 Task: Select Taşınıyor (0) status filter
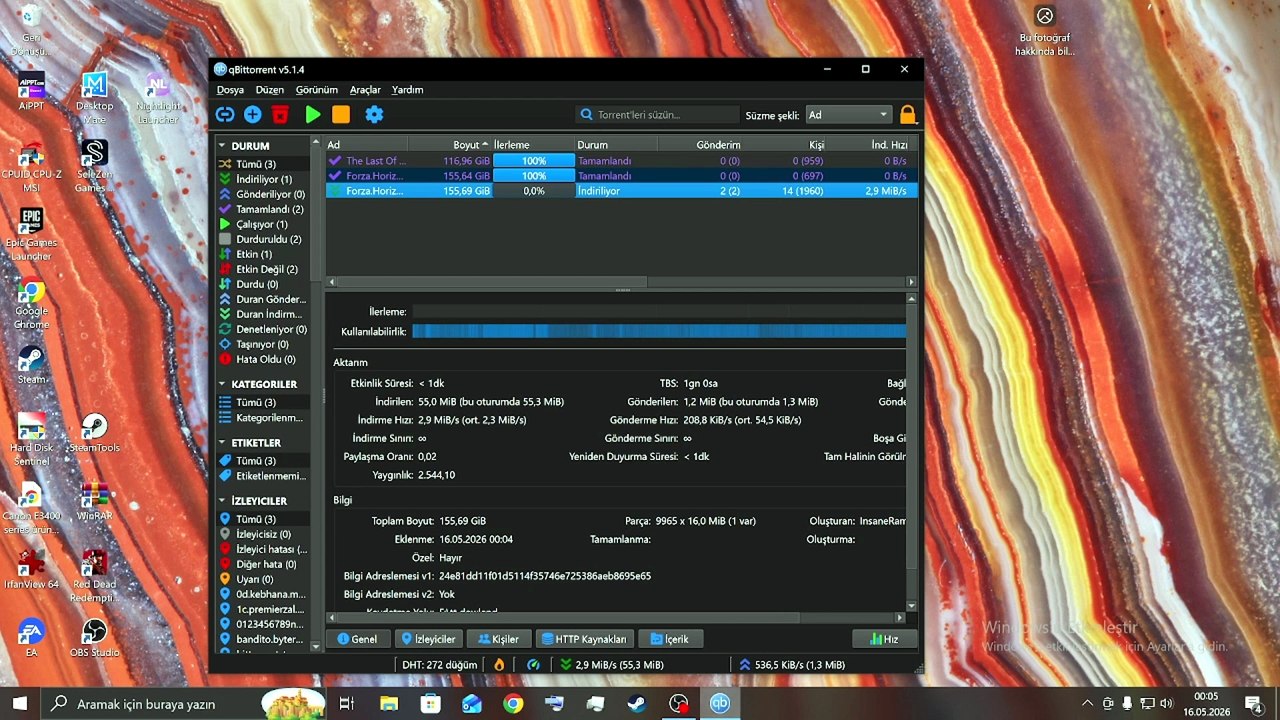(x=263, y=344)
